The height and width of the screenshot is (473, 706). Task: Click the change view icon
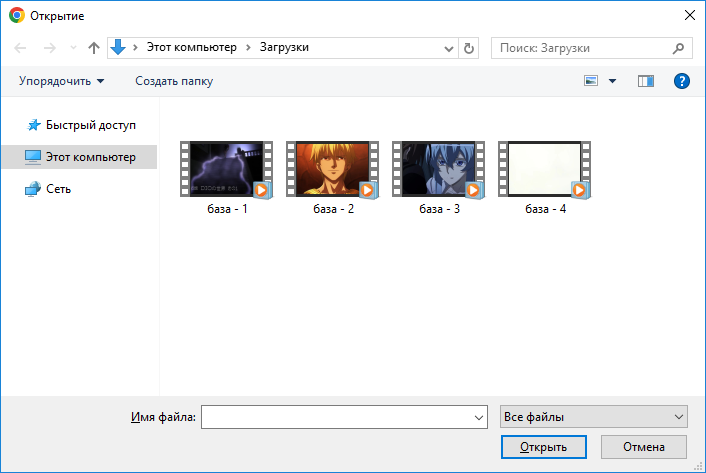click(x=591, y=81)
